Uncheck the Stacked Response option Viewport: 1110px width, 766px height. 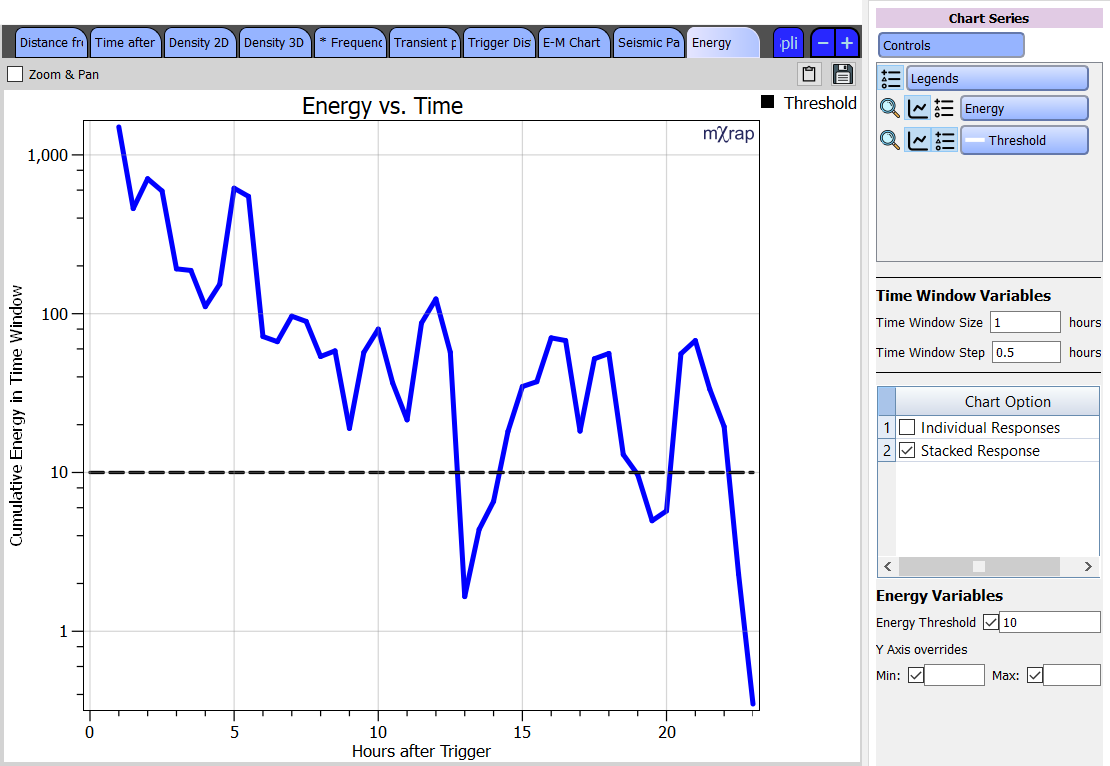click(x=907, y=451)
